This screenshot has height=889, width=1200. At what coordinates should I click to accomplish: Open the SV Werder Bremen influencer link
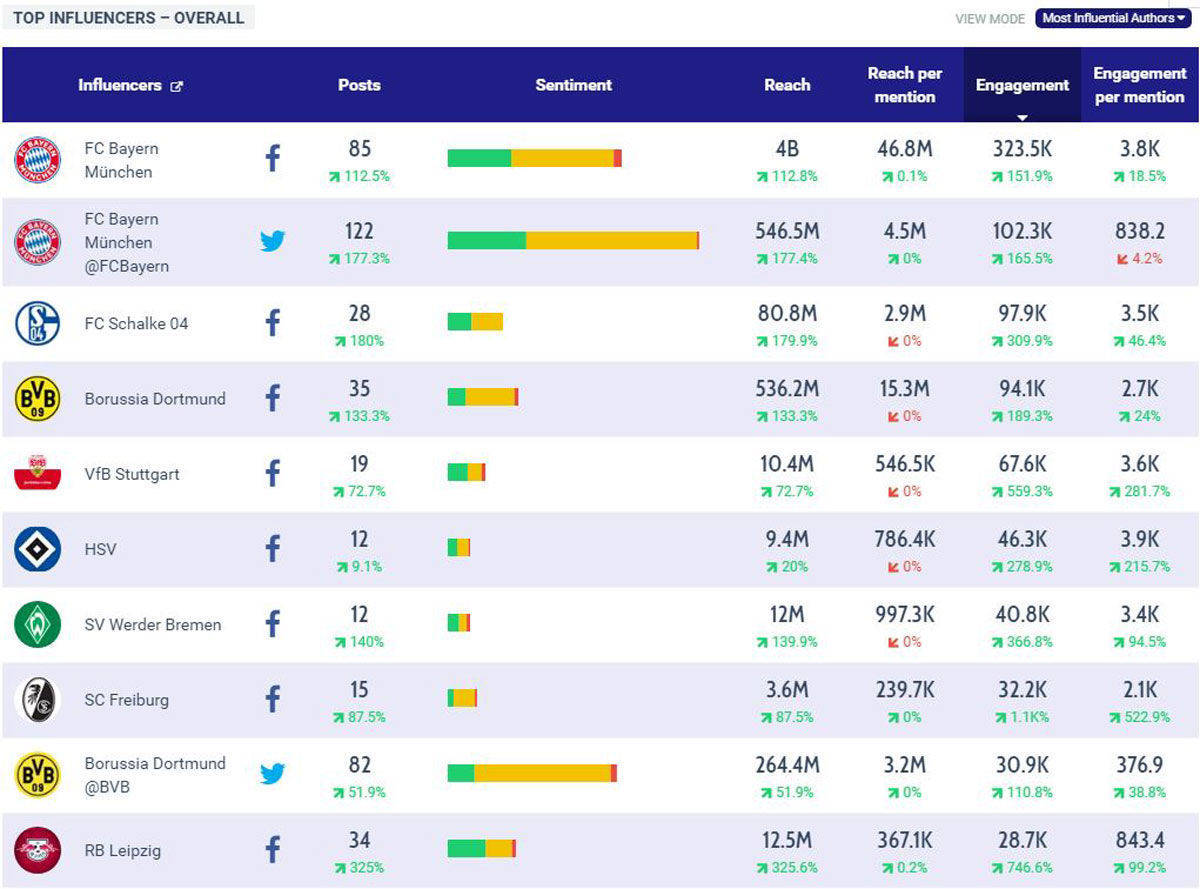(x=153, y=625)
